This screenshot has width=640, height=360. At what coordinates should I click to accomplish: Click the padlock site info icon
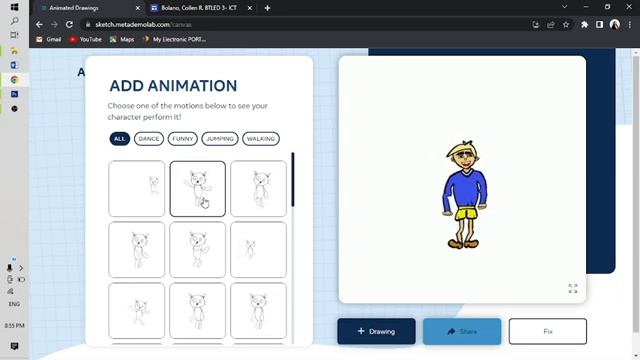88,24
